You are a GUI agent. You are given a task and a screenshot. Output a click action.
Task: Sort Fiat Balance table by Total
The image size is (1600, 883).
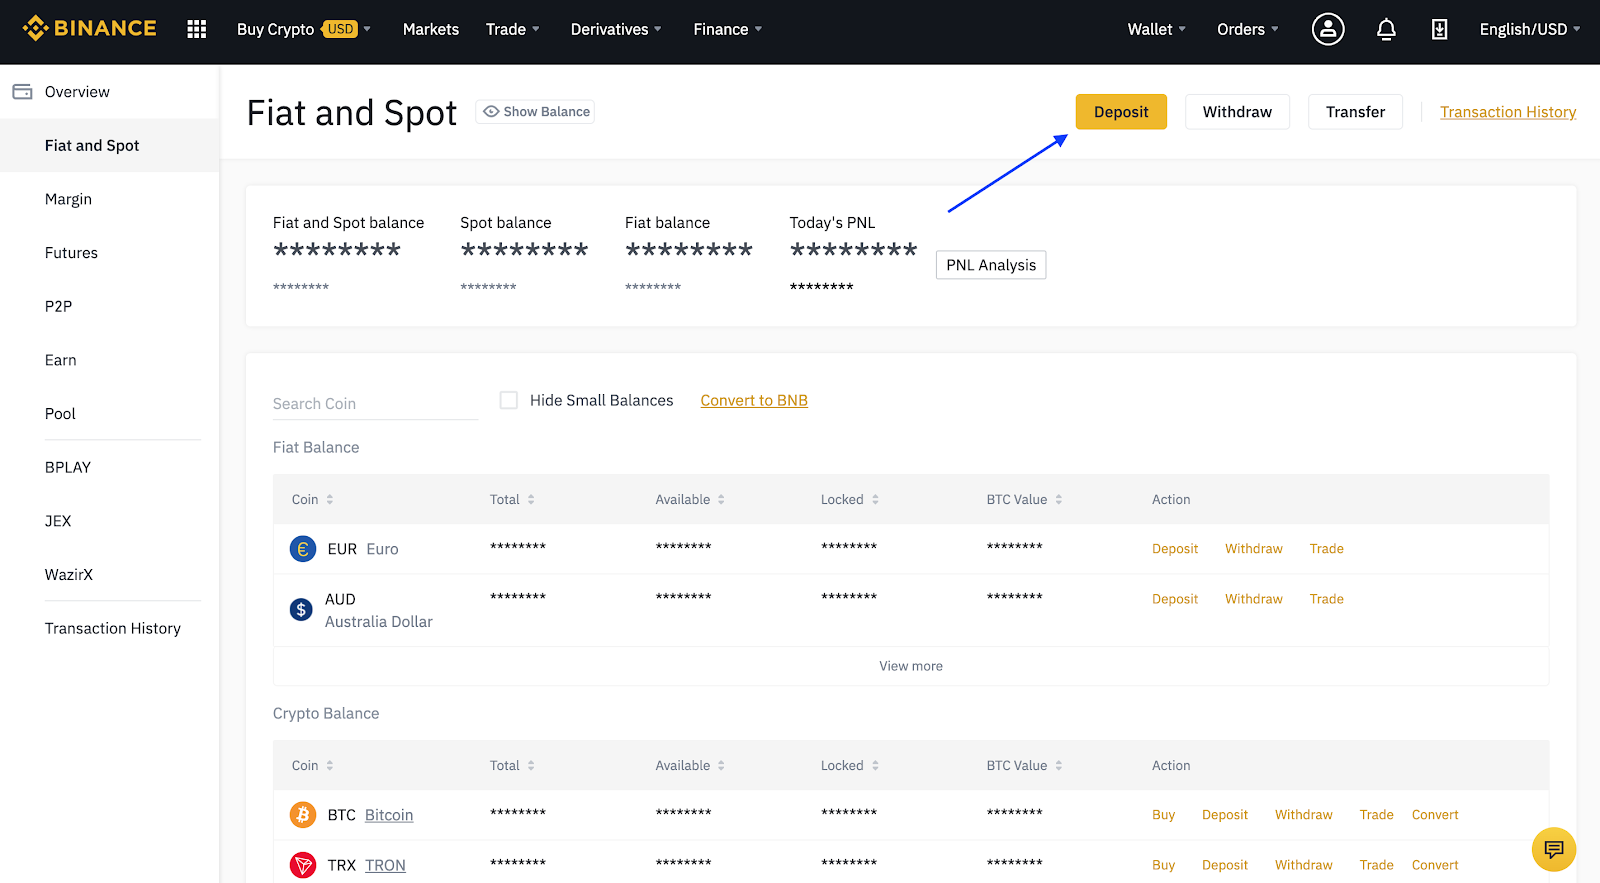(513, 500)
